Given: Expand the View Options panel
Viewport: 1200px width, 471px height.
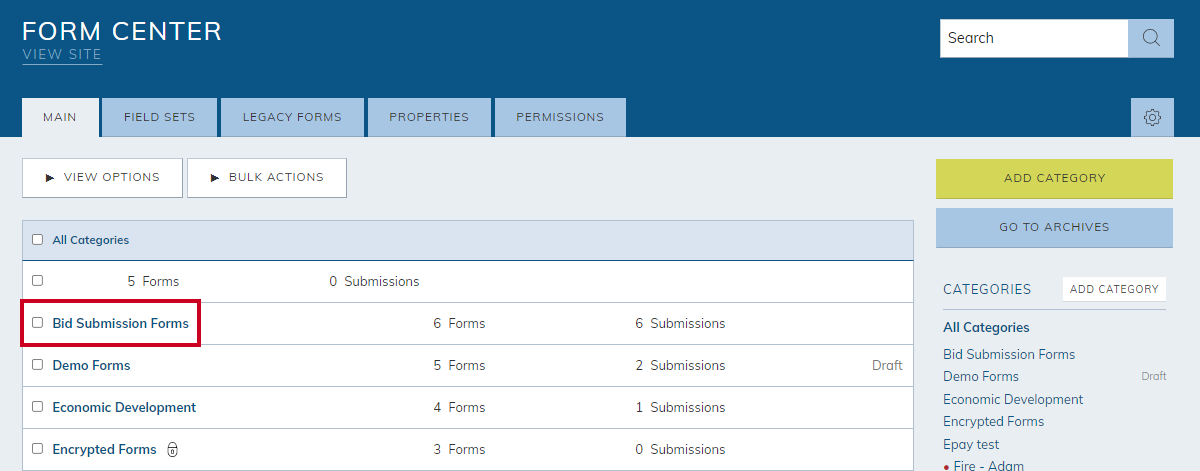Looking at the screenshot, I should click(102, 178).
